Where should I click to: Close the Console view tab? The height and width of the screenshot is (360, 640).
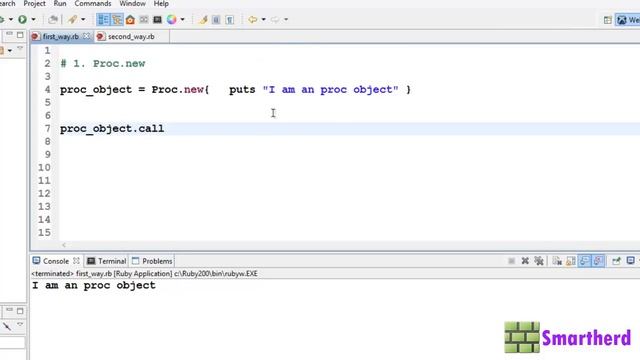(76, 260)
